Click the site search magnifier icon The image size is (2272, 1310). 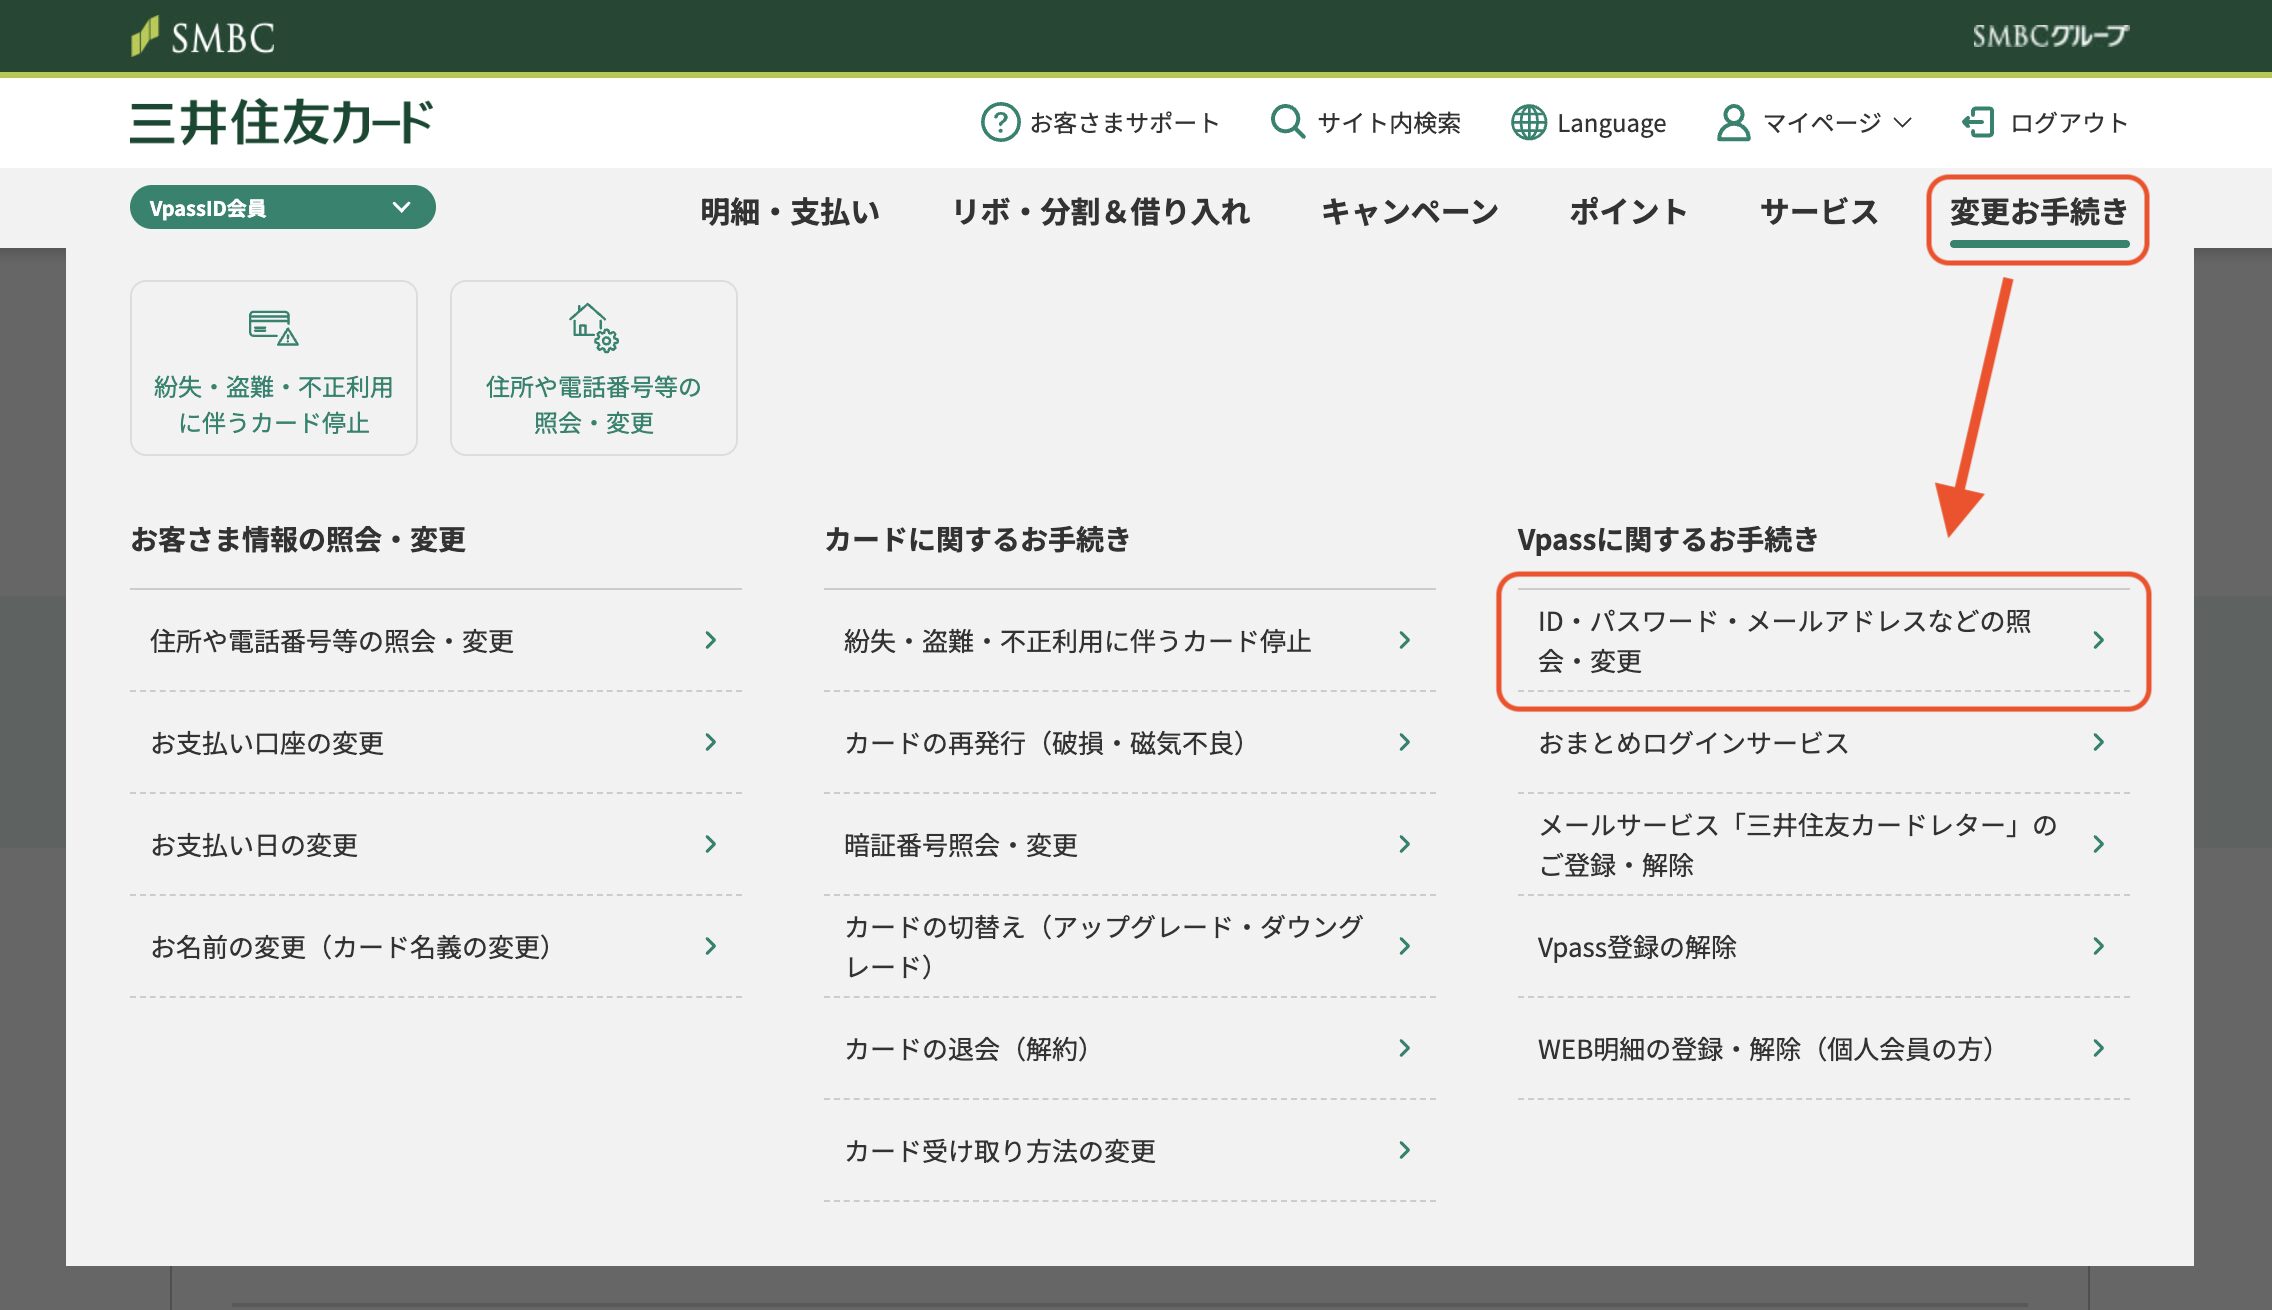[x=1286, y=122]
